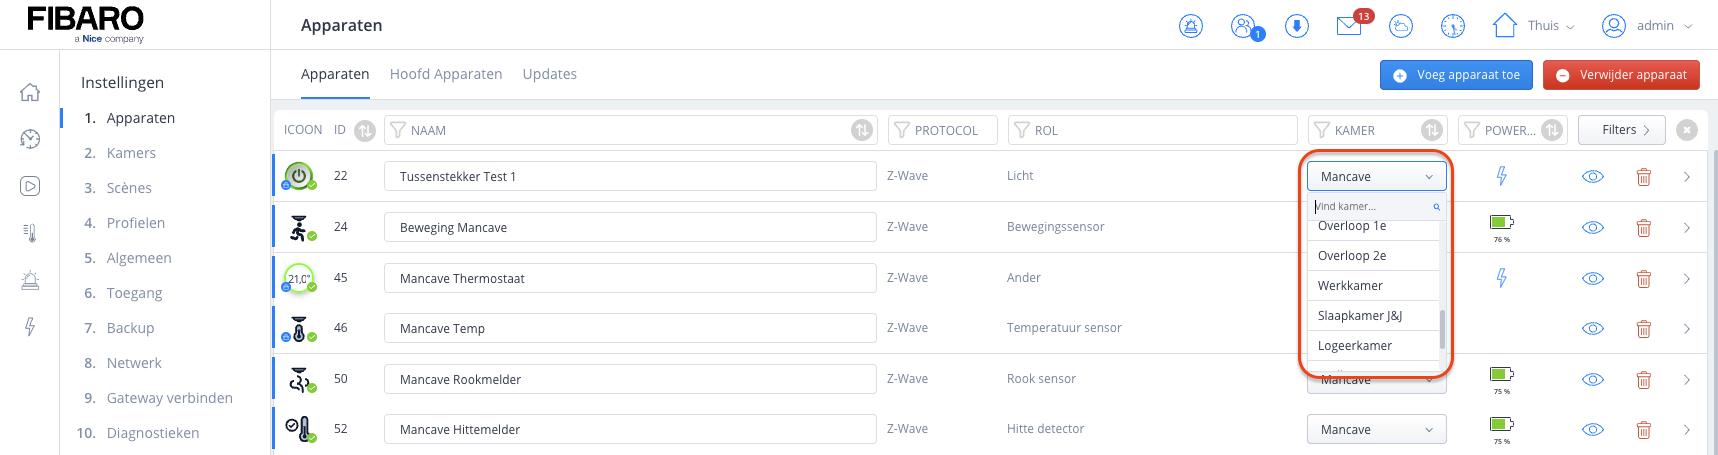Delete Tussenstekker Test 1 with trash icon
This screenshot has width=1718, height=455.
tap(1643, 177)
